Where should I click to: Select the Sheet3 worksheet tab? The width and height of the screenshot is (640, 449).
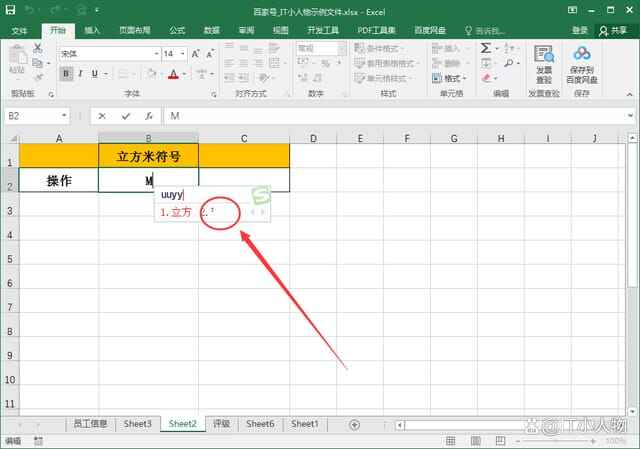(x=138, y=424)
